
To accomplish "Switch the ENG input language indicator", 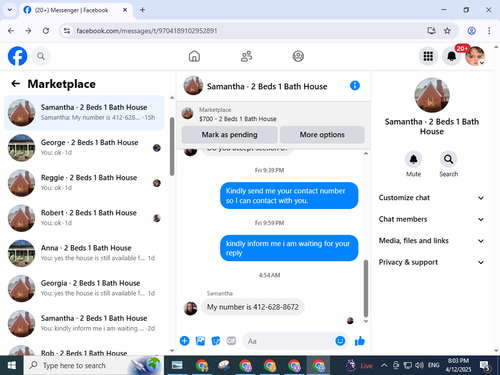I will (x=433, y=365).
